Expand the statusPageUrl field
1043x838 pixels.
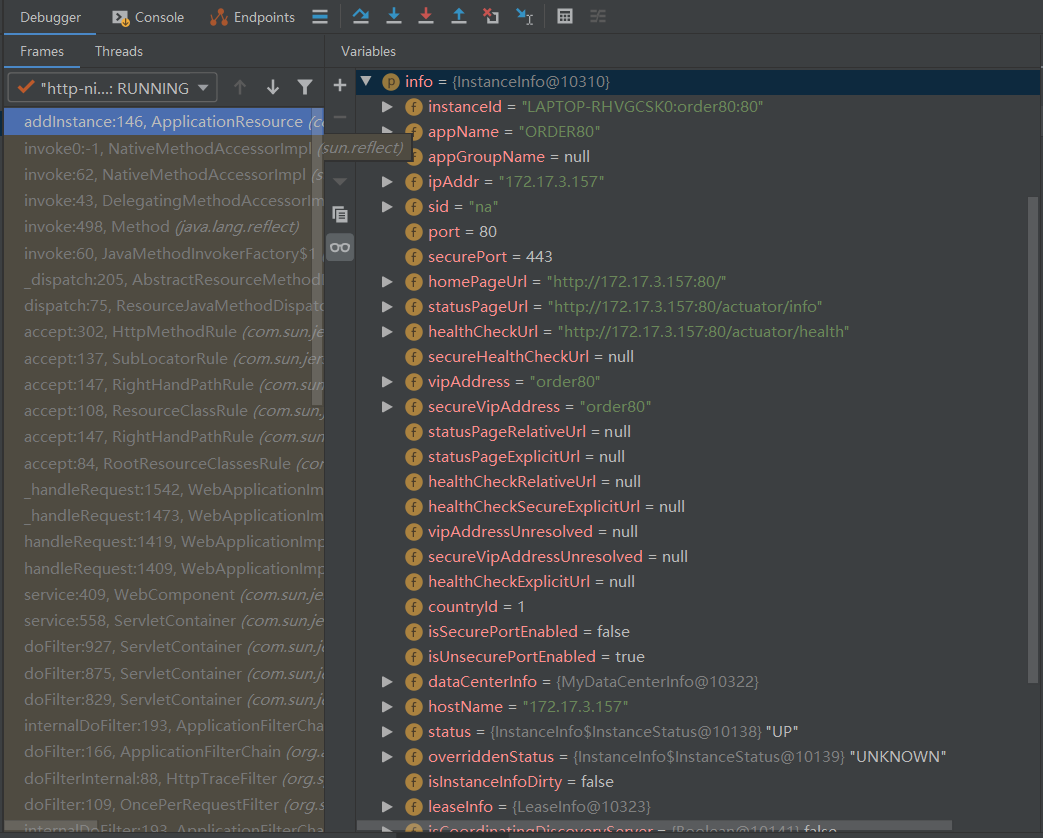[387, 307]
